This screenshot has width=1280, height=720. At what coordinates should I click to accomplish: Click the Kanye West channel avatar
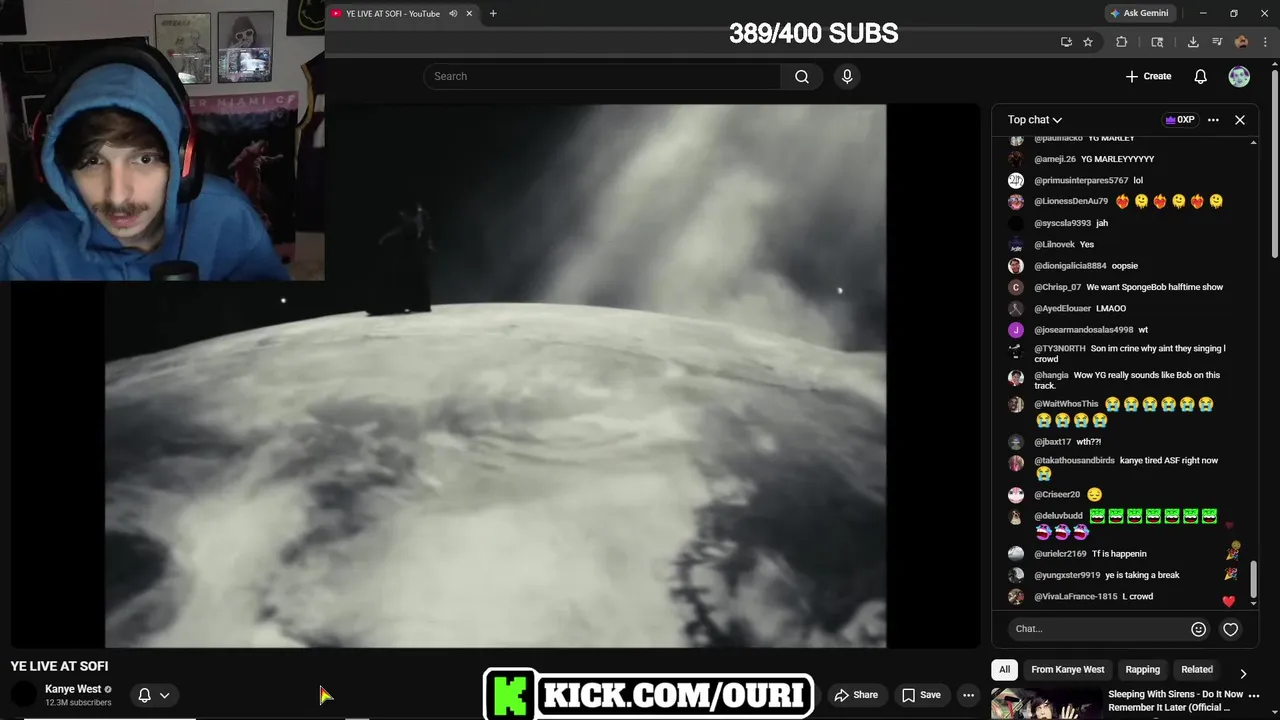click(24, 695)
